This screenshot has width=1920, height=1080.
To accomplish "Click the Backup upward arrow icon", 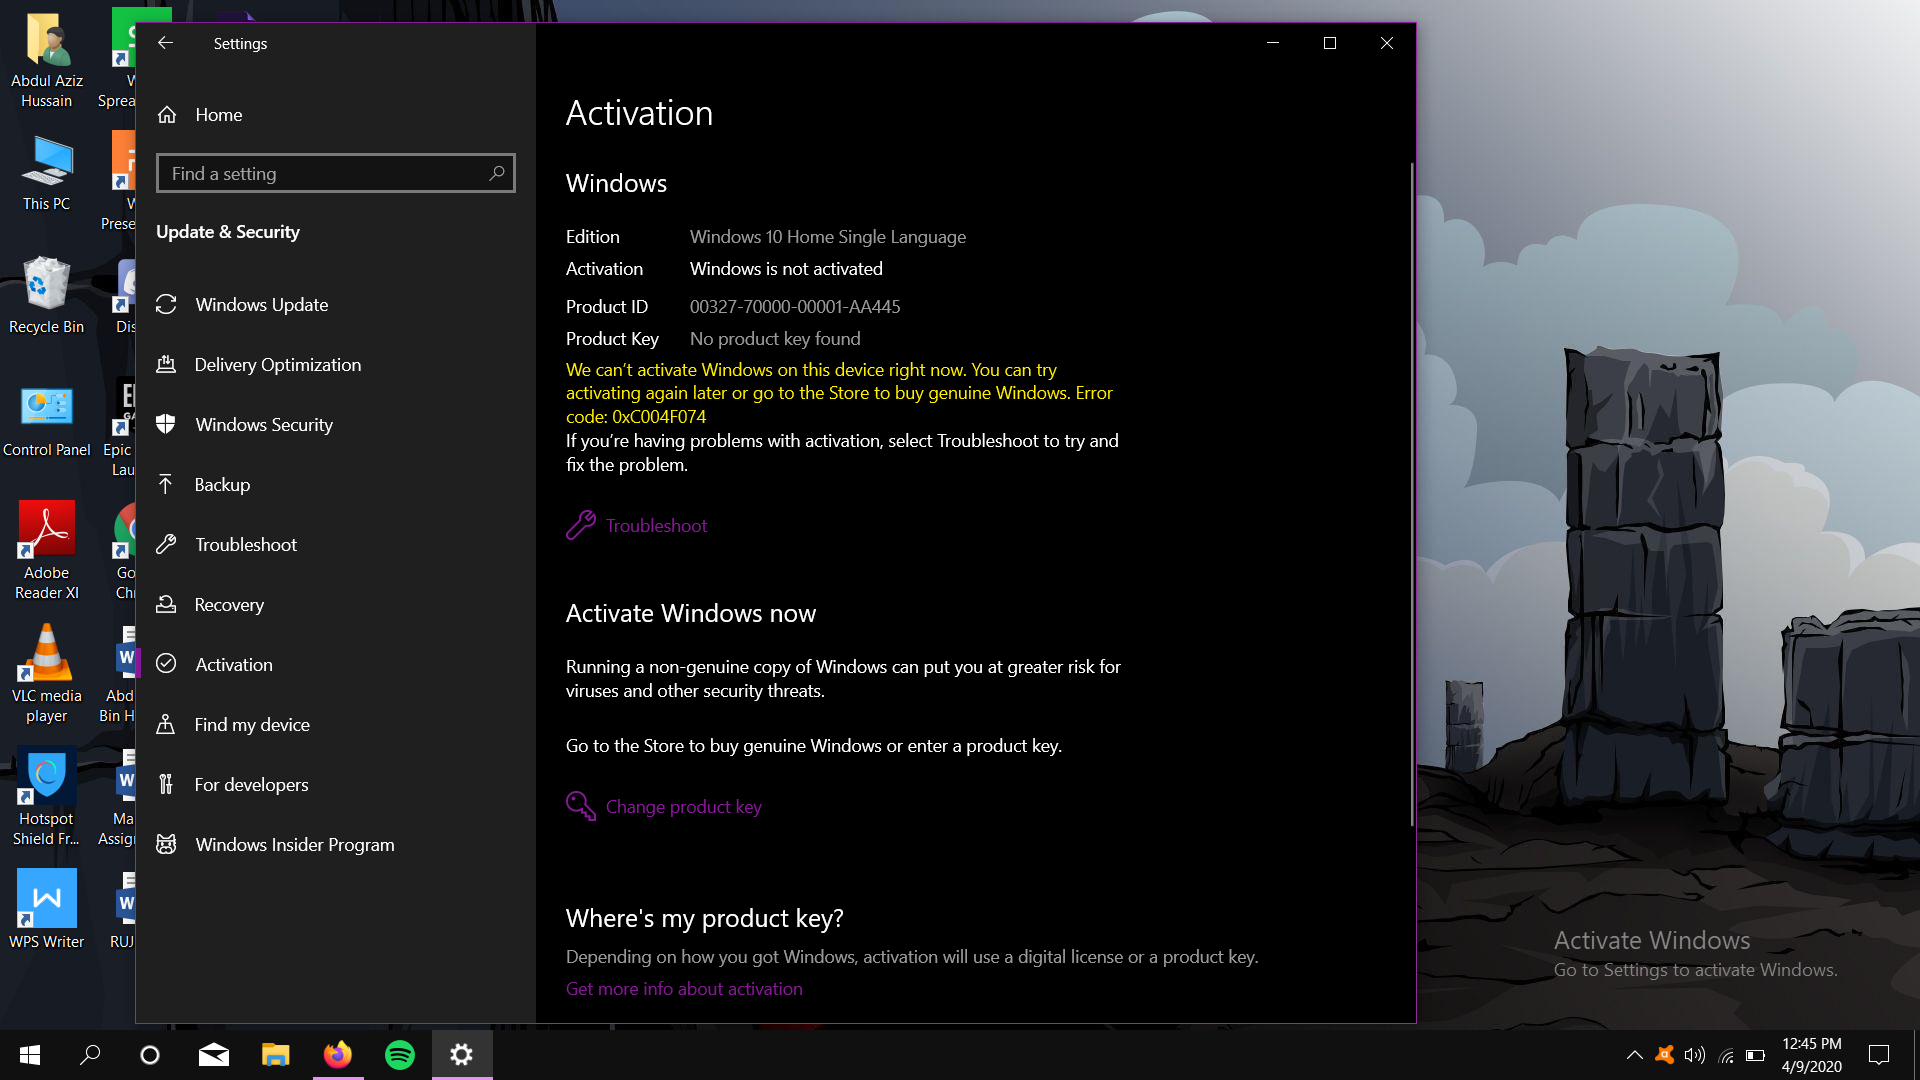I will pyautogui.click(x=166, y=485).
